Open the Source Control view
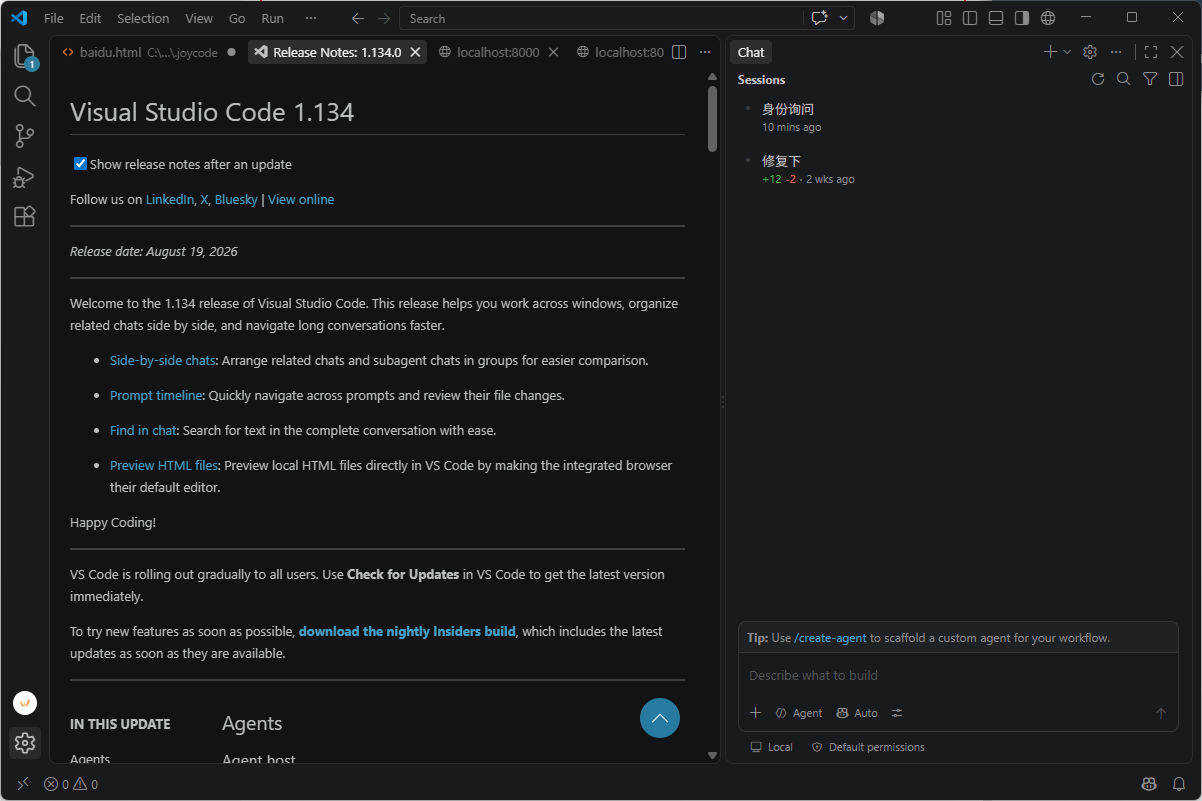 click(25, 136)
